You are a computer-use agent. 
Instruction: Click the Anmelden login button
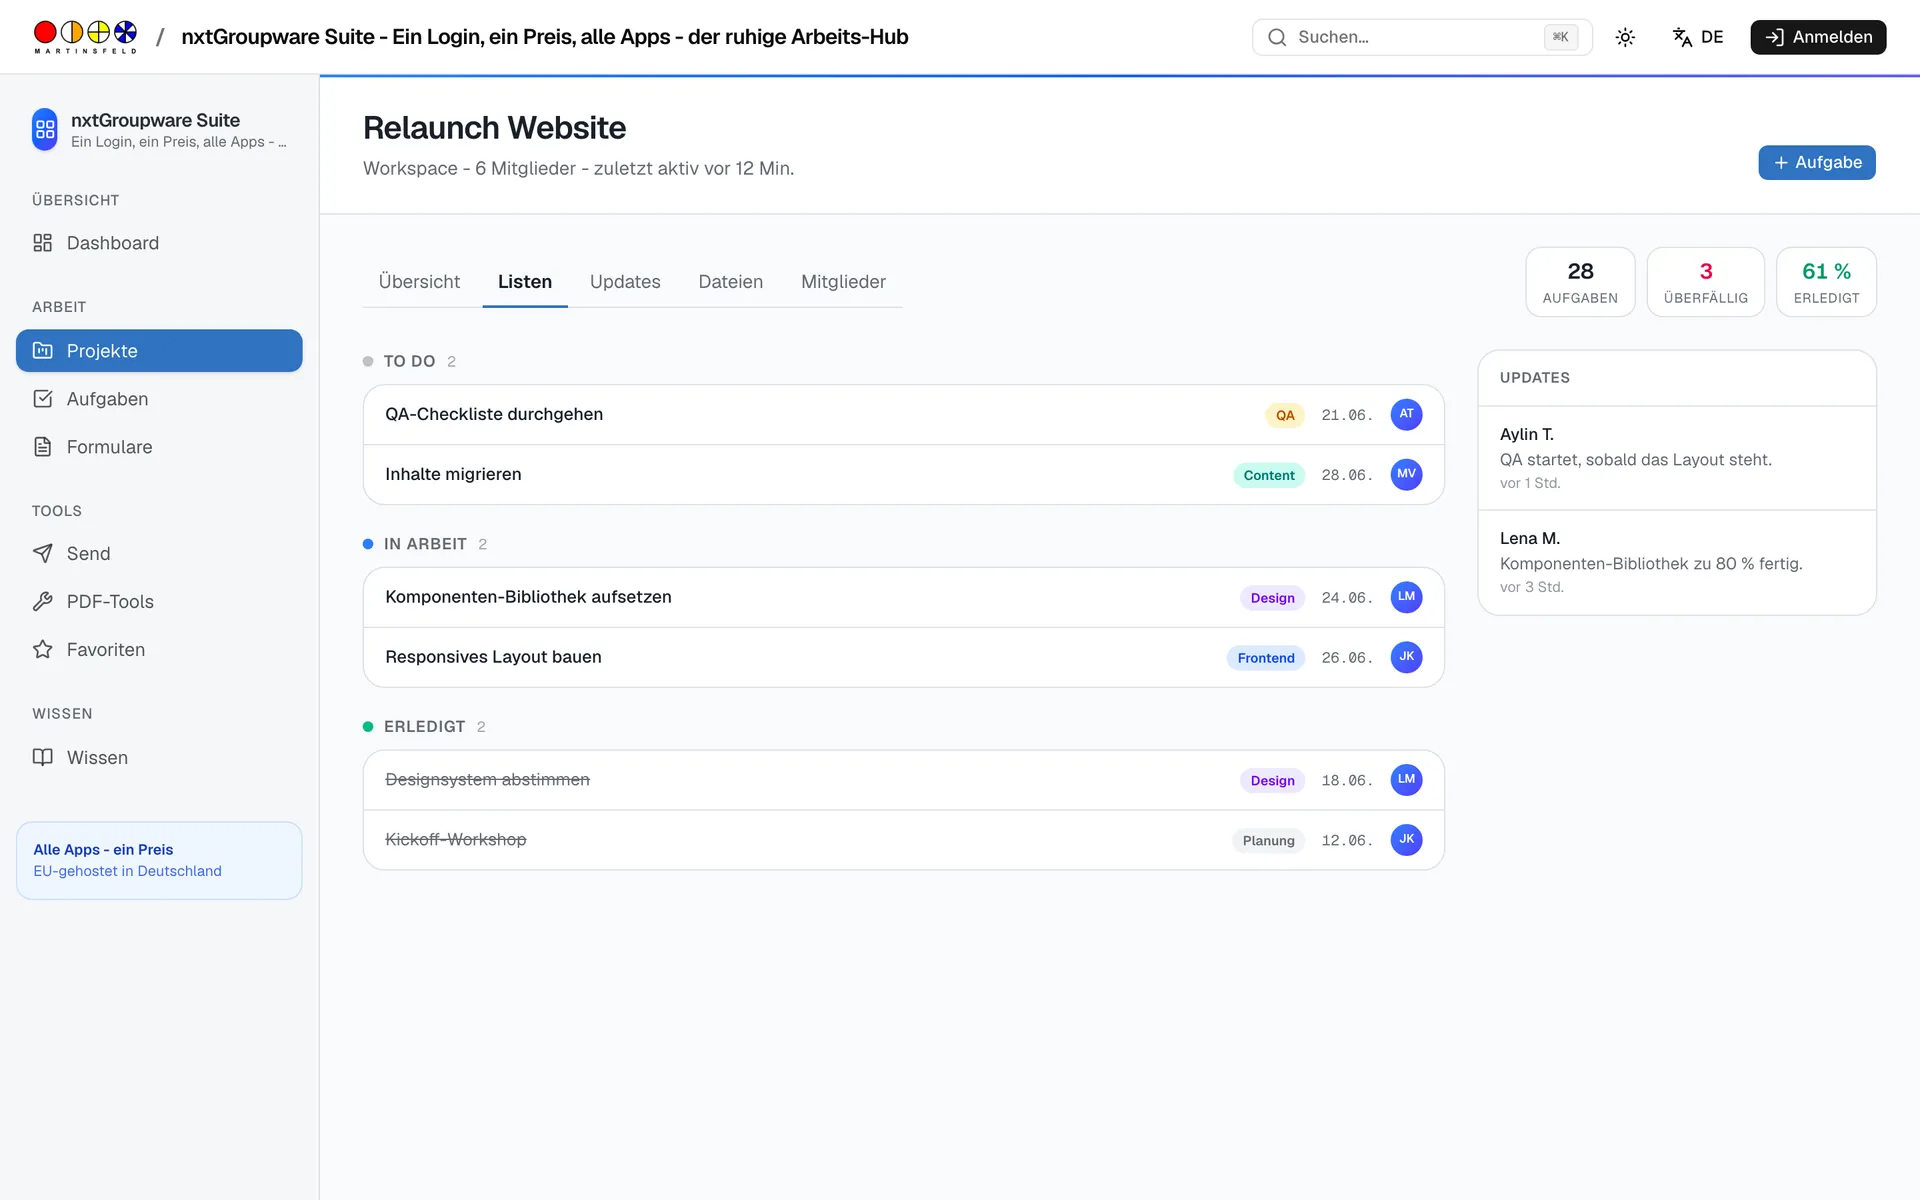pyautogui.click(x=1818, y=37)
